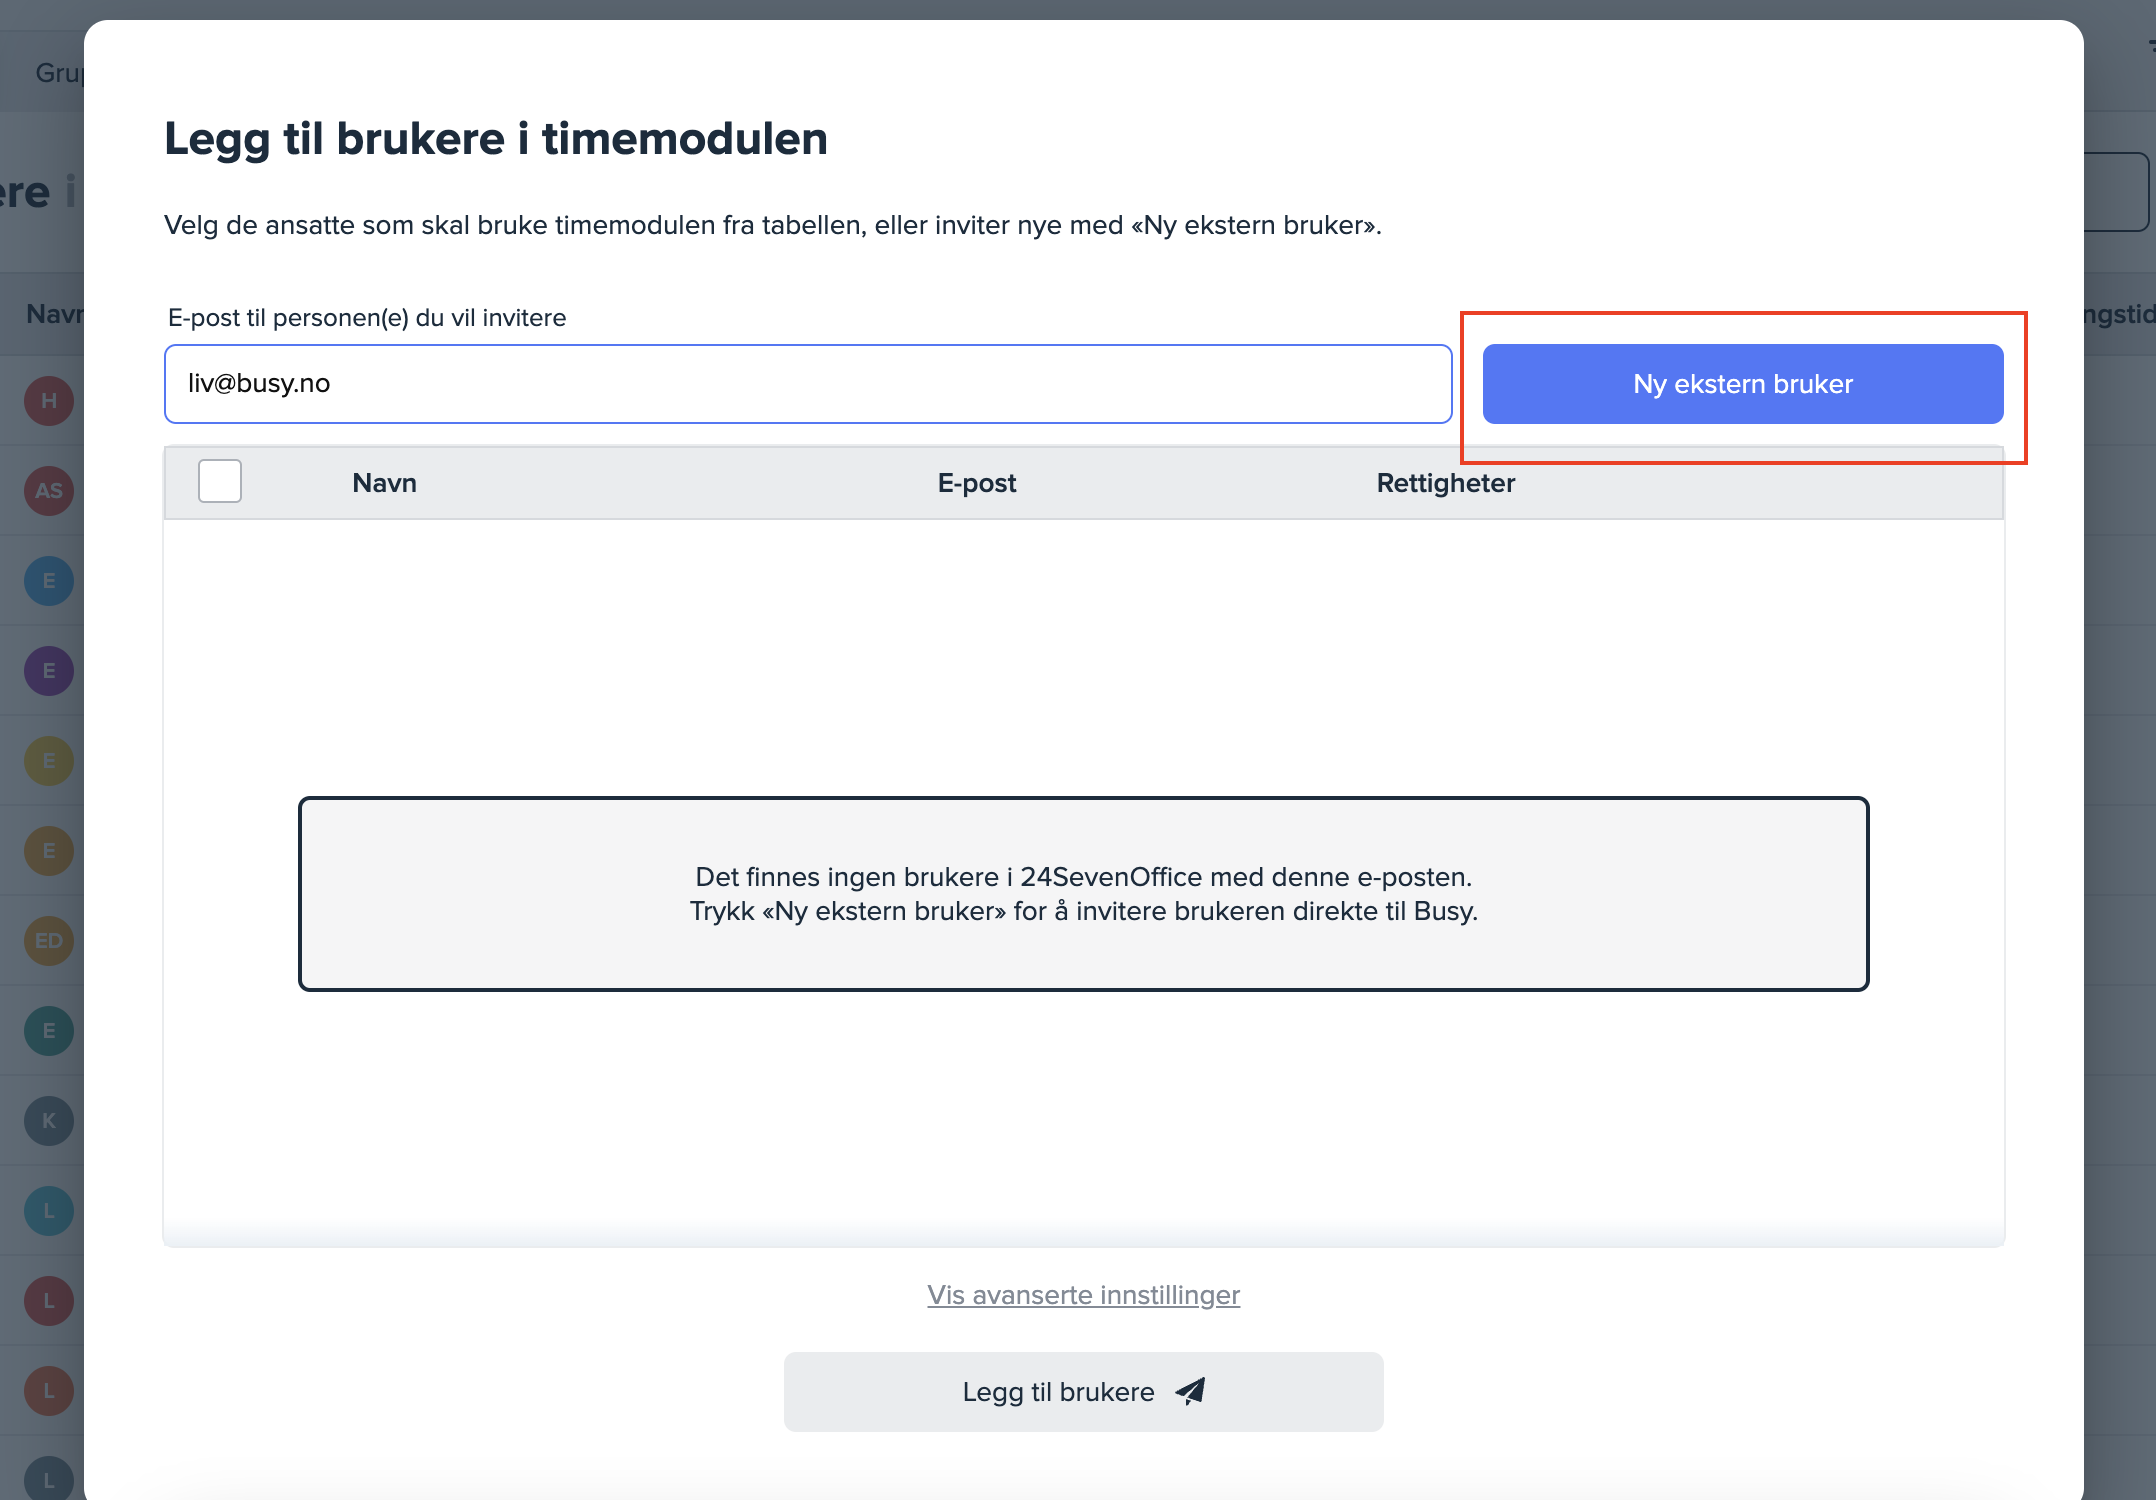Click the ED user avatar

(48, 941)
